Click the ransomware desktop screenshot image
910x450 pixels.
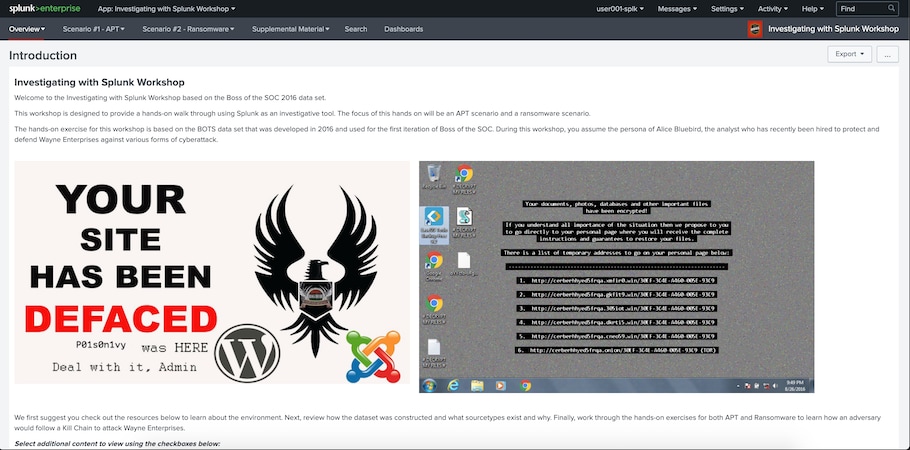(616, 277)
